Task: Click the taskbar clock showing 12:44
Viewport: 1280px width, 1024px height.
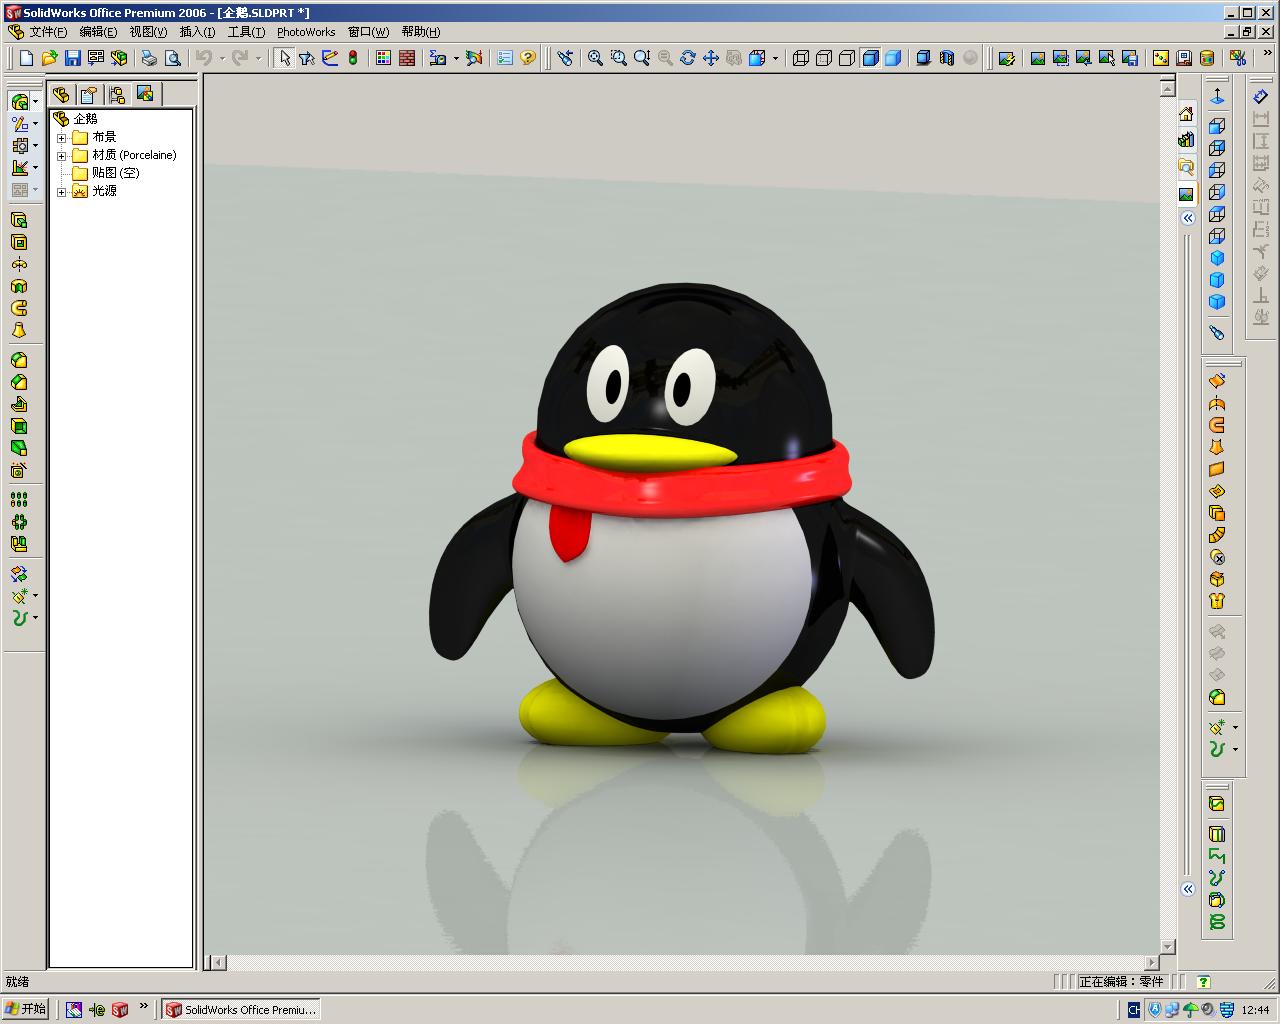Action: point(1255,1010)
